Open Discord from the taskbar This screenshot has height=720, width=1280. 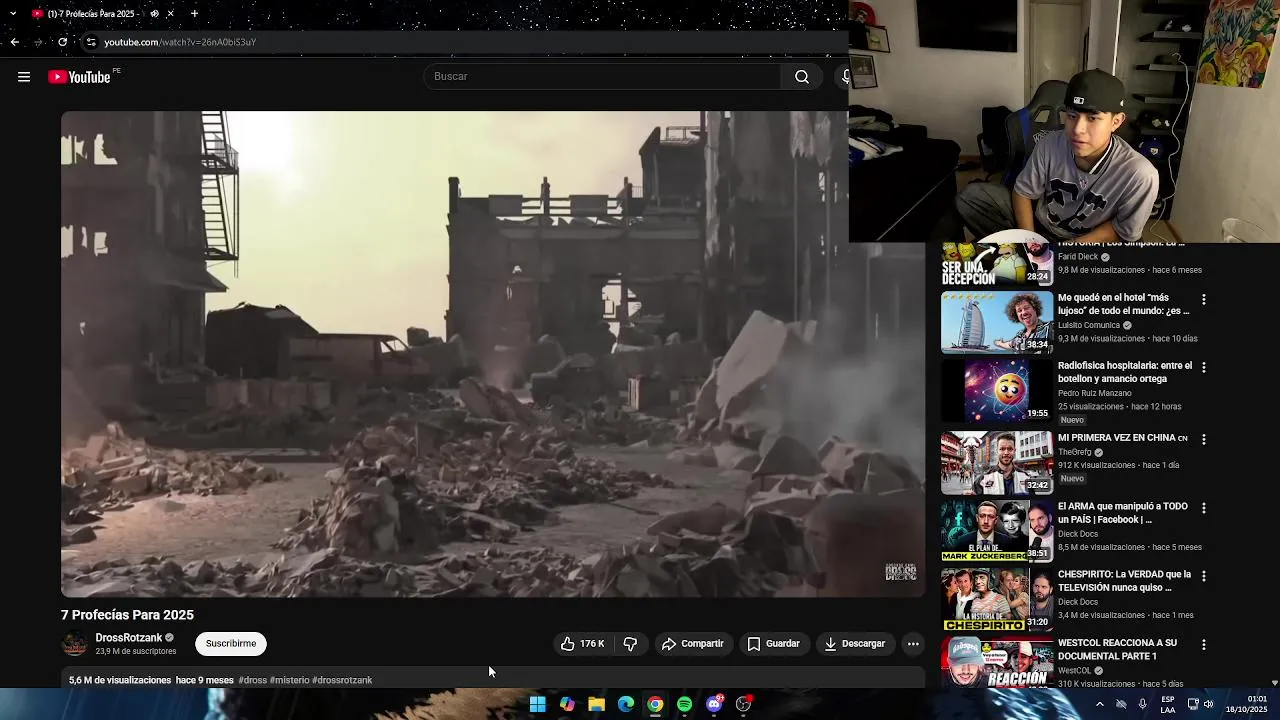714,704
